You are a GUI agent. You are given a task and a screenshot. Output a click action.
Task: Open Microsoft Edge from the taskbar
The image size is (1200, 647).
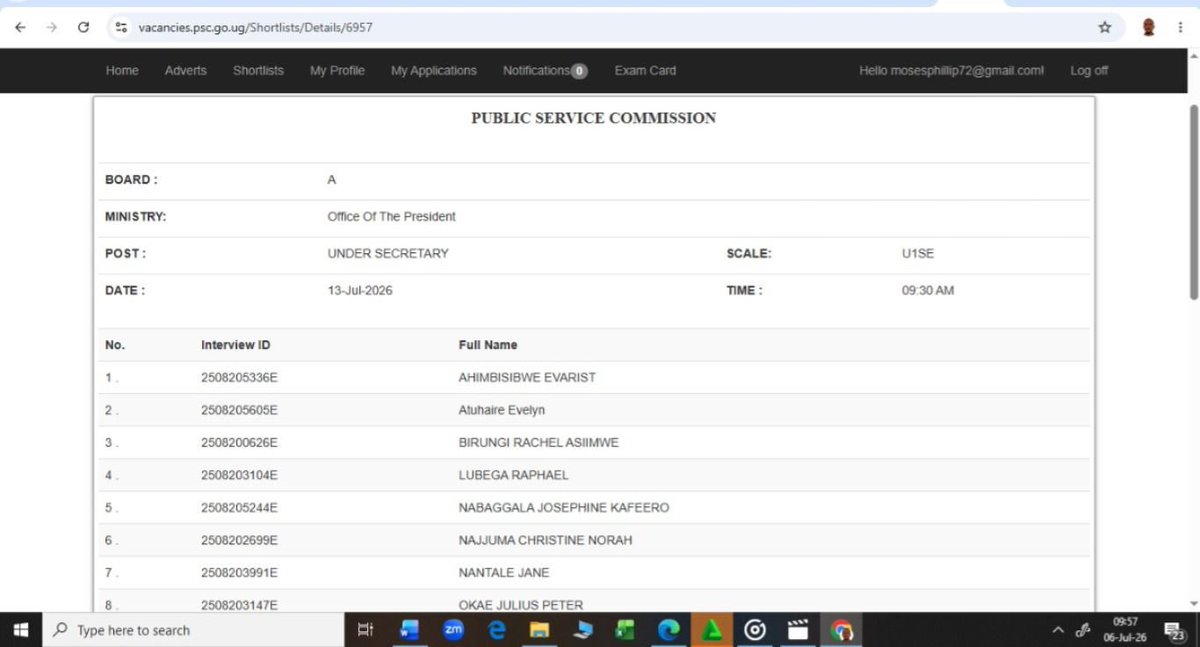[x=669, y=630]
